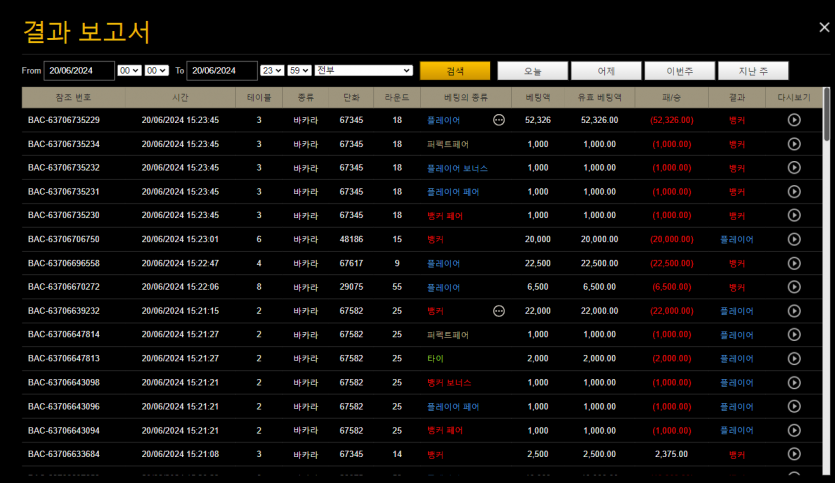Click the 테이블 column header

coord(259,97)
